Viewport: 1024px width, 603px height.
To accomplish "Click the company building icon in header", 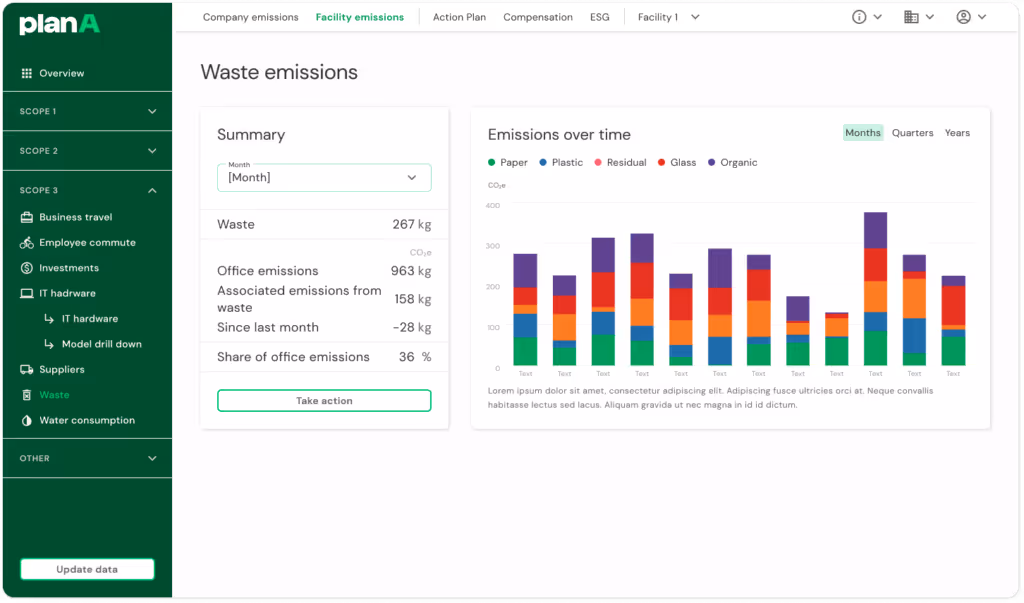I will 911,17.
